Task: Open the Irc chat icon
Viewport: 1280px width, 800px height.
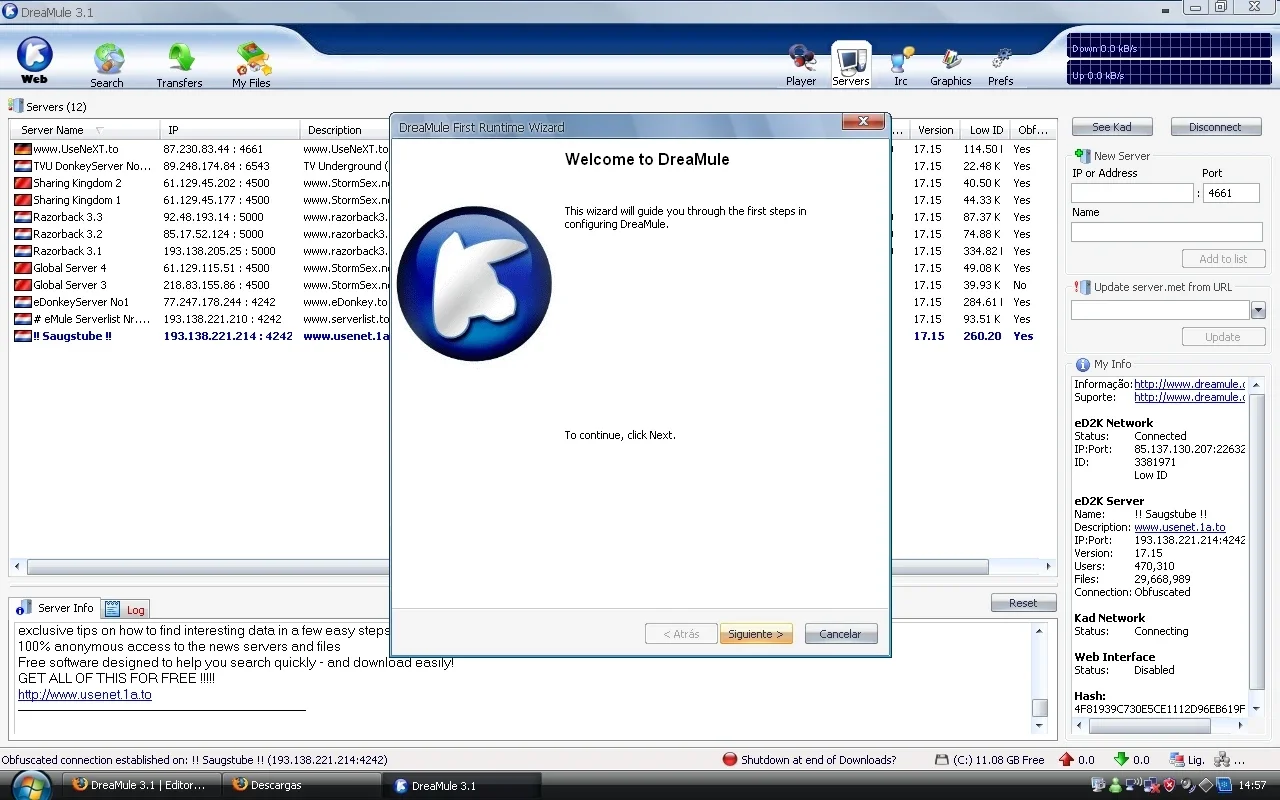Action: [x=901, y=66]
